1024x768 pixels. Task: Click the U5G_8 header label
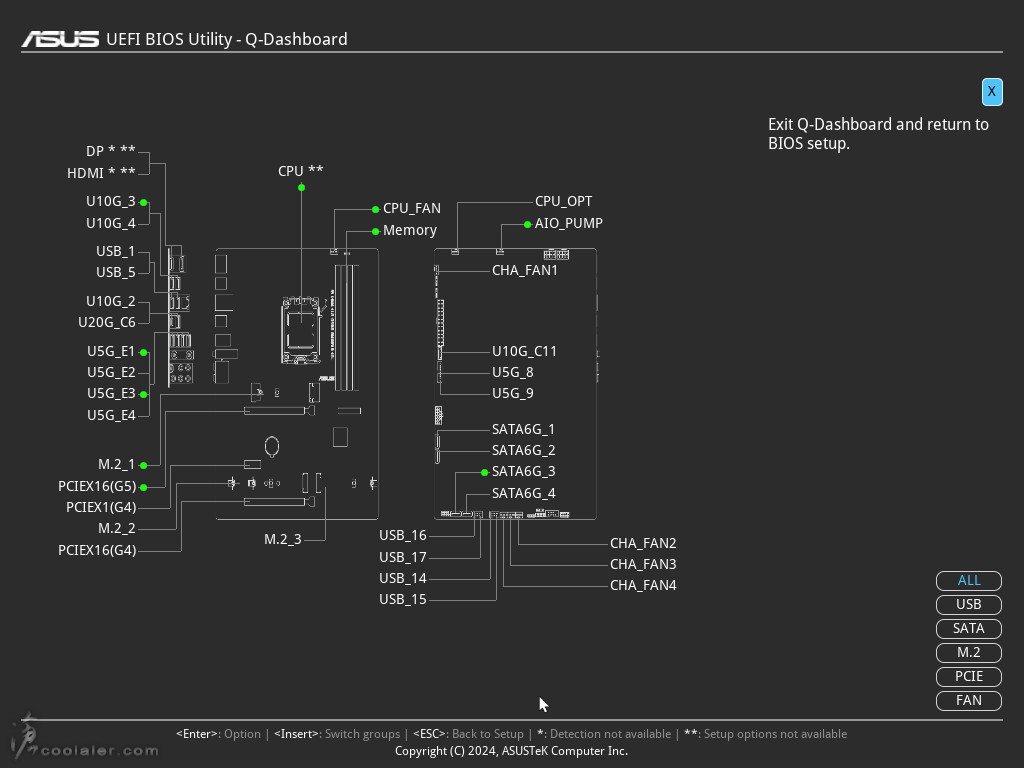coord(513,372)
